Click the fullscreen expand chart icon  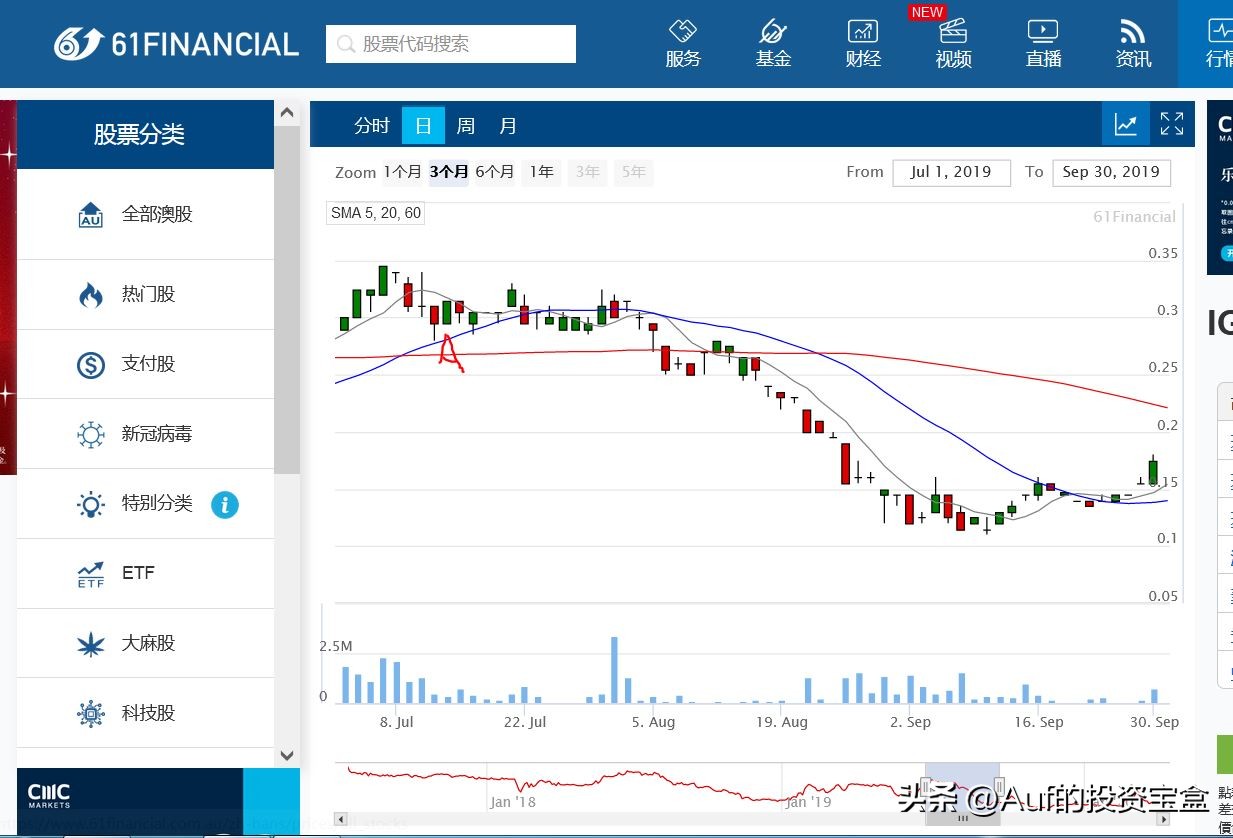coord(1171,124)
